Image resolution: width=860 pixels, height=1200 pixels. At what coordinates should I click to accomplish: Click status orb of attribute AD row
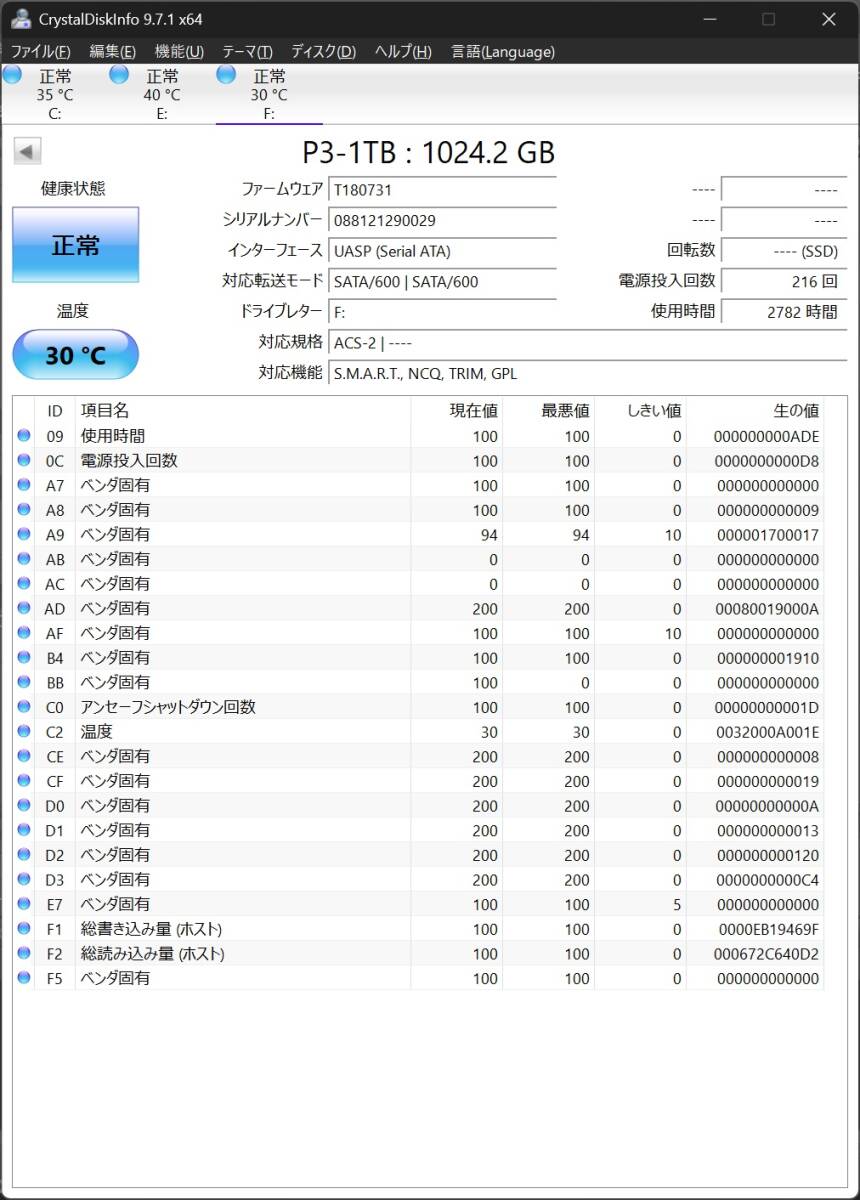coord(24,608)
